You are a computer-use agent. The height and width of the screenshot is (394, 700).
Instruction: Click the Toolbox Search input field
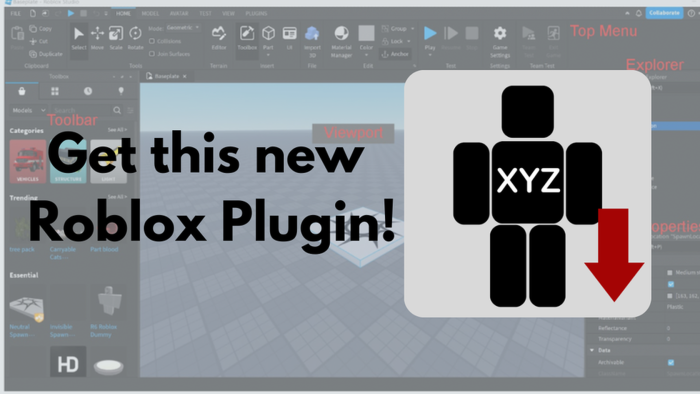82,110
